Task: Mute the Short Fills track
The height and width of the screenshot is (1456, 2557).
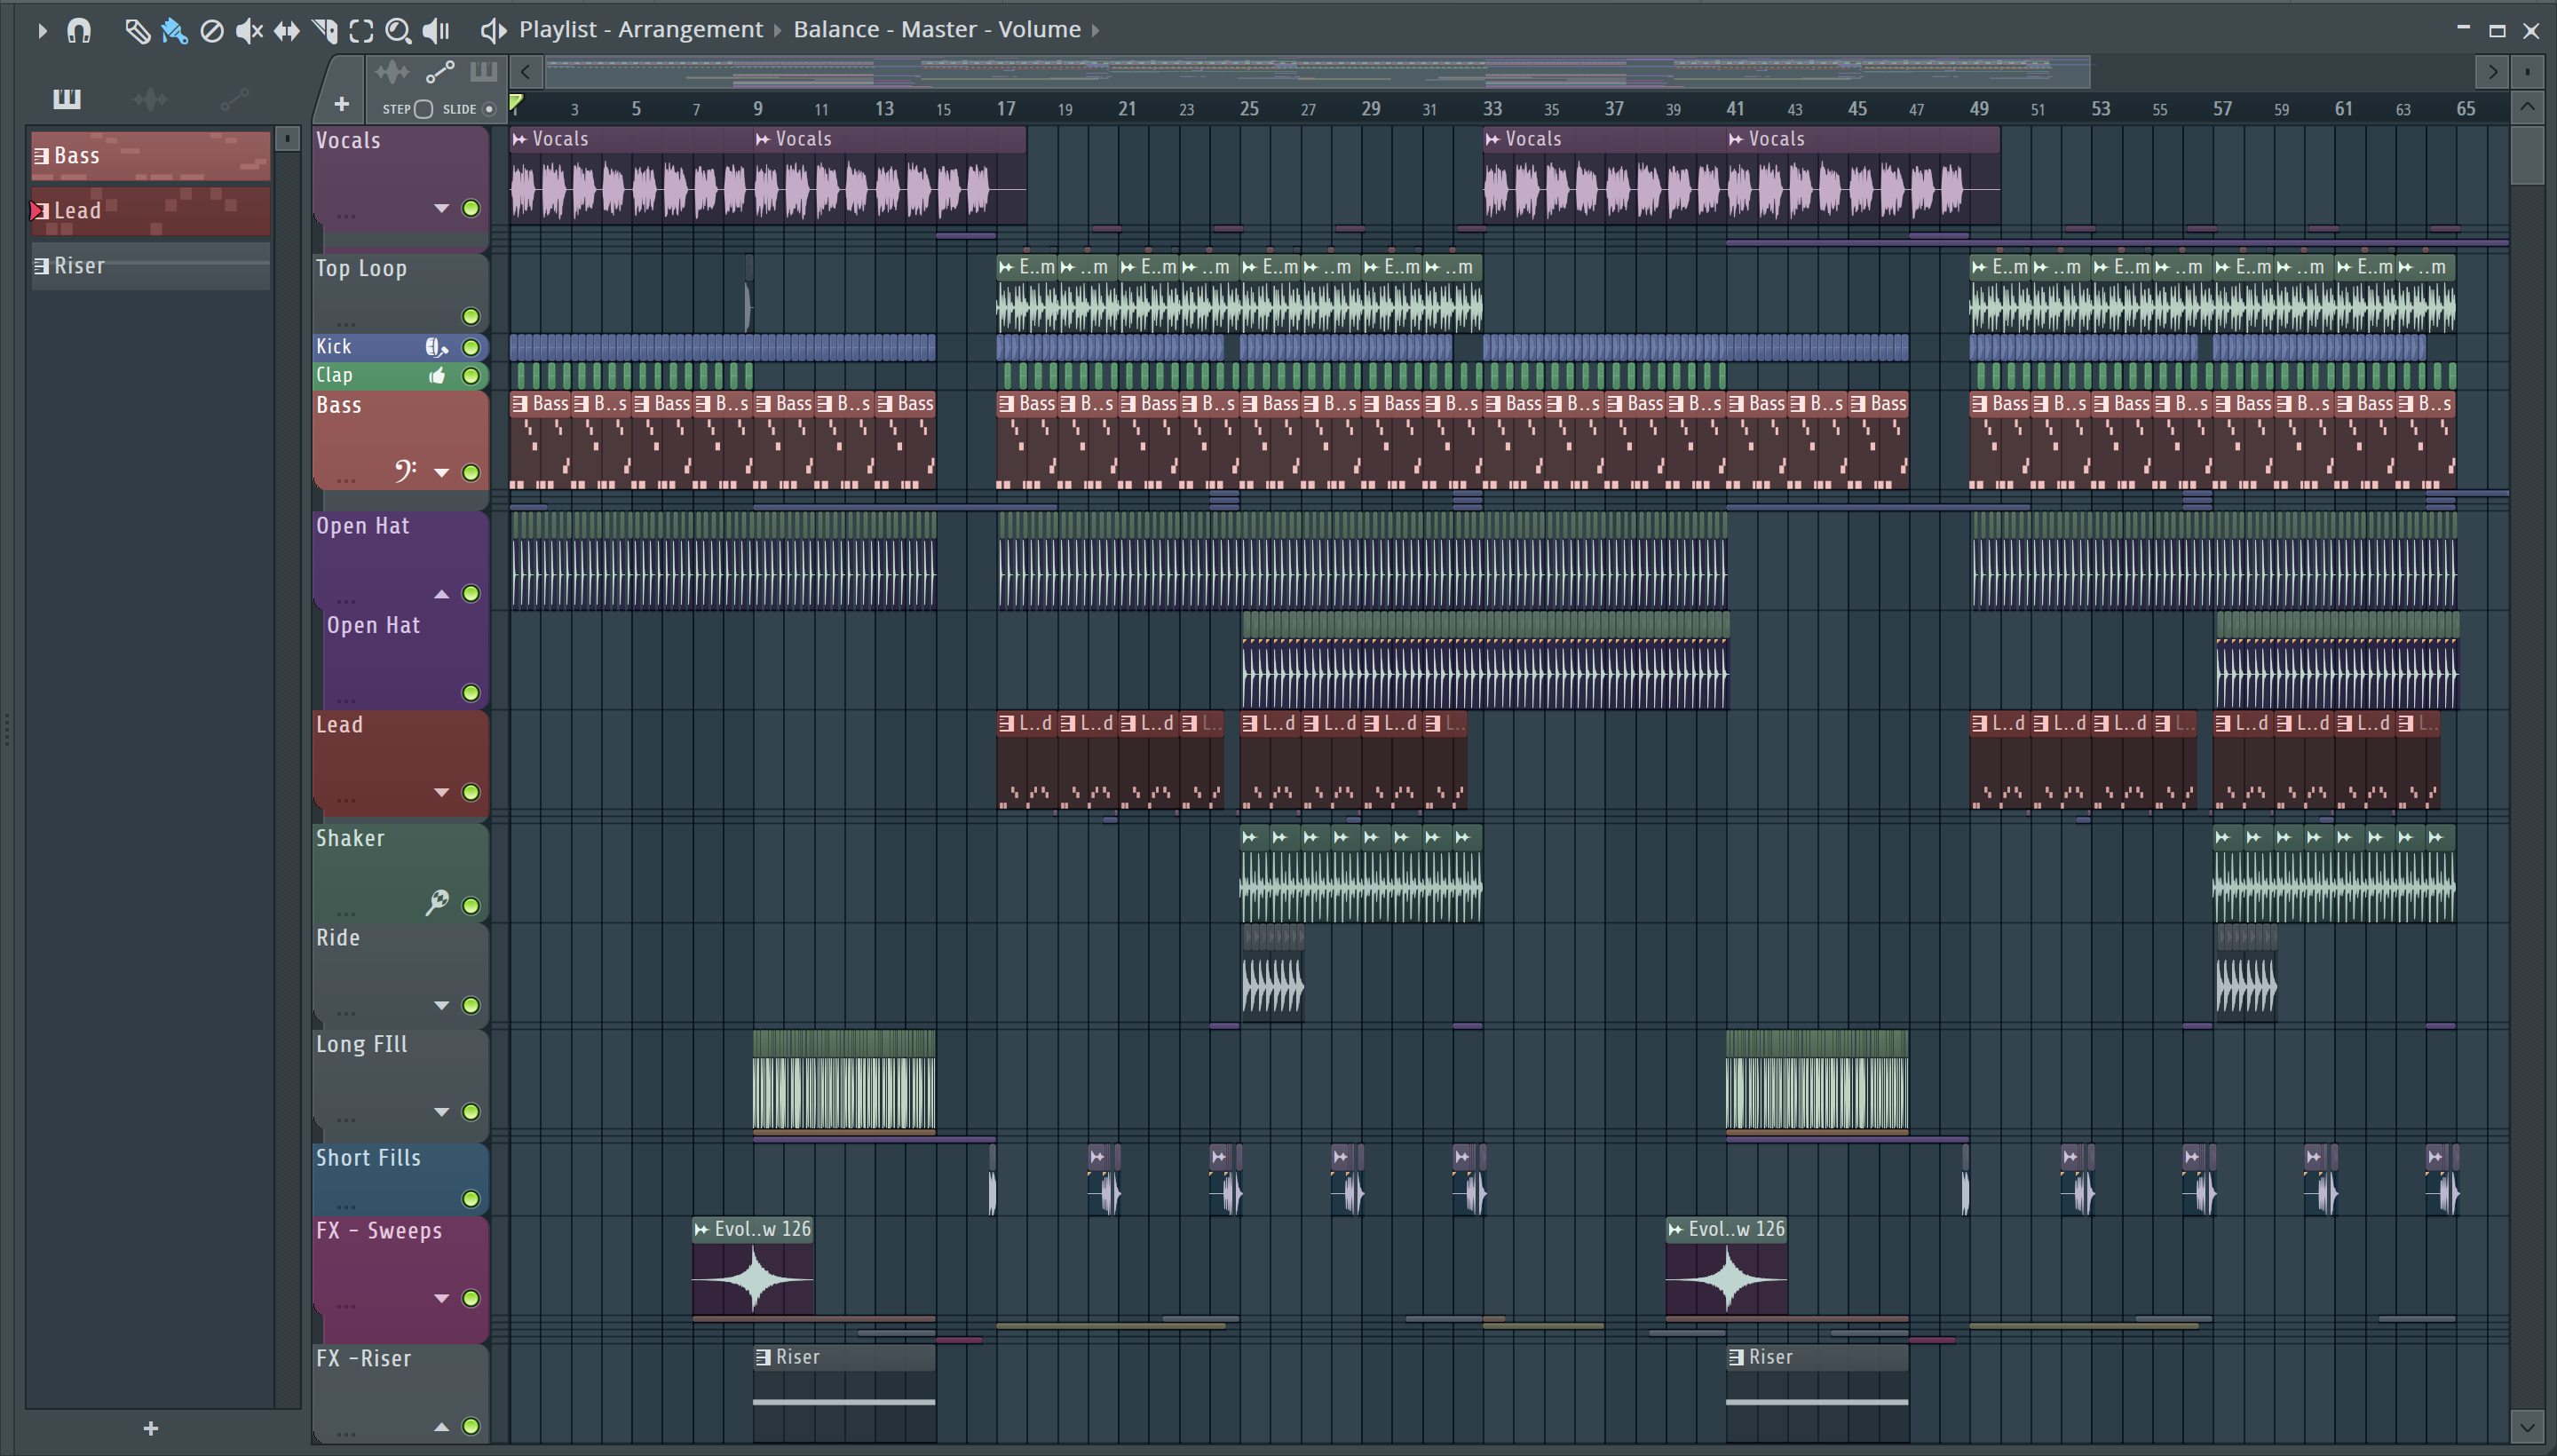Action: [471, 1198]
